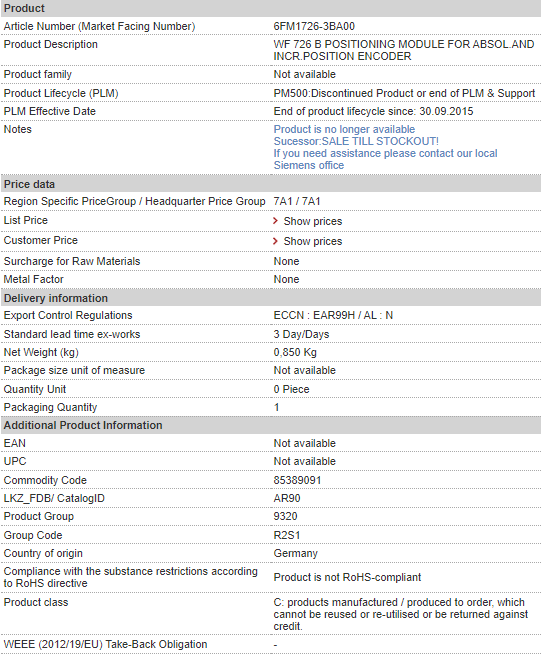The image size is (541, 654).
Task: Click the Additional Product Information header
Action: click(270, 425)
